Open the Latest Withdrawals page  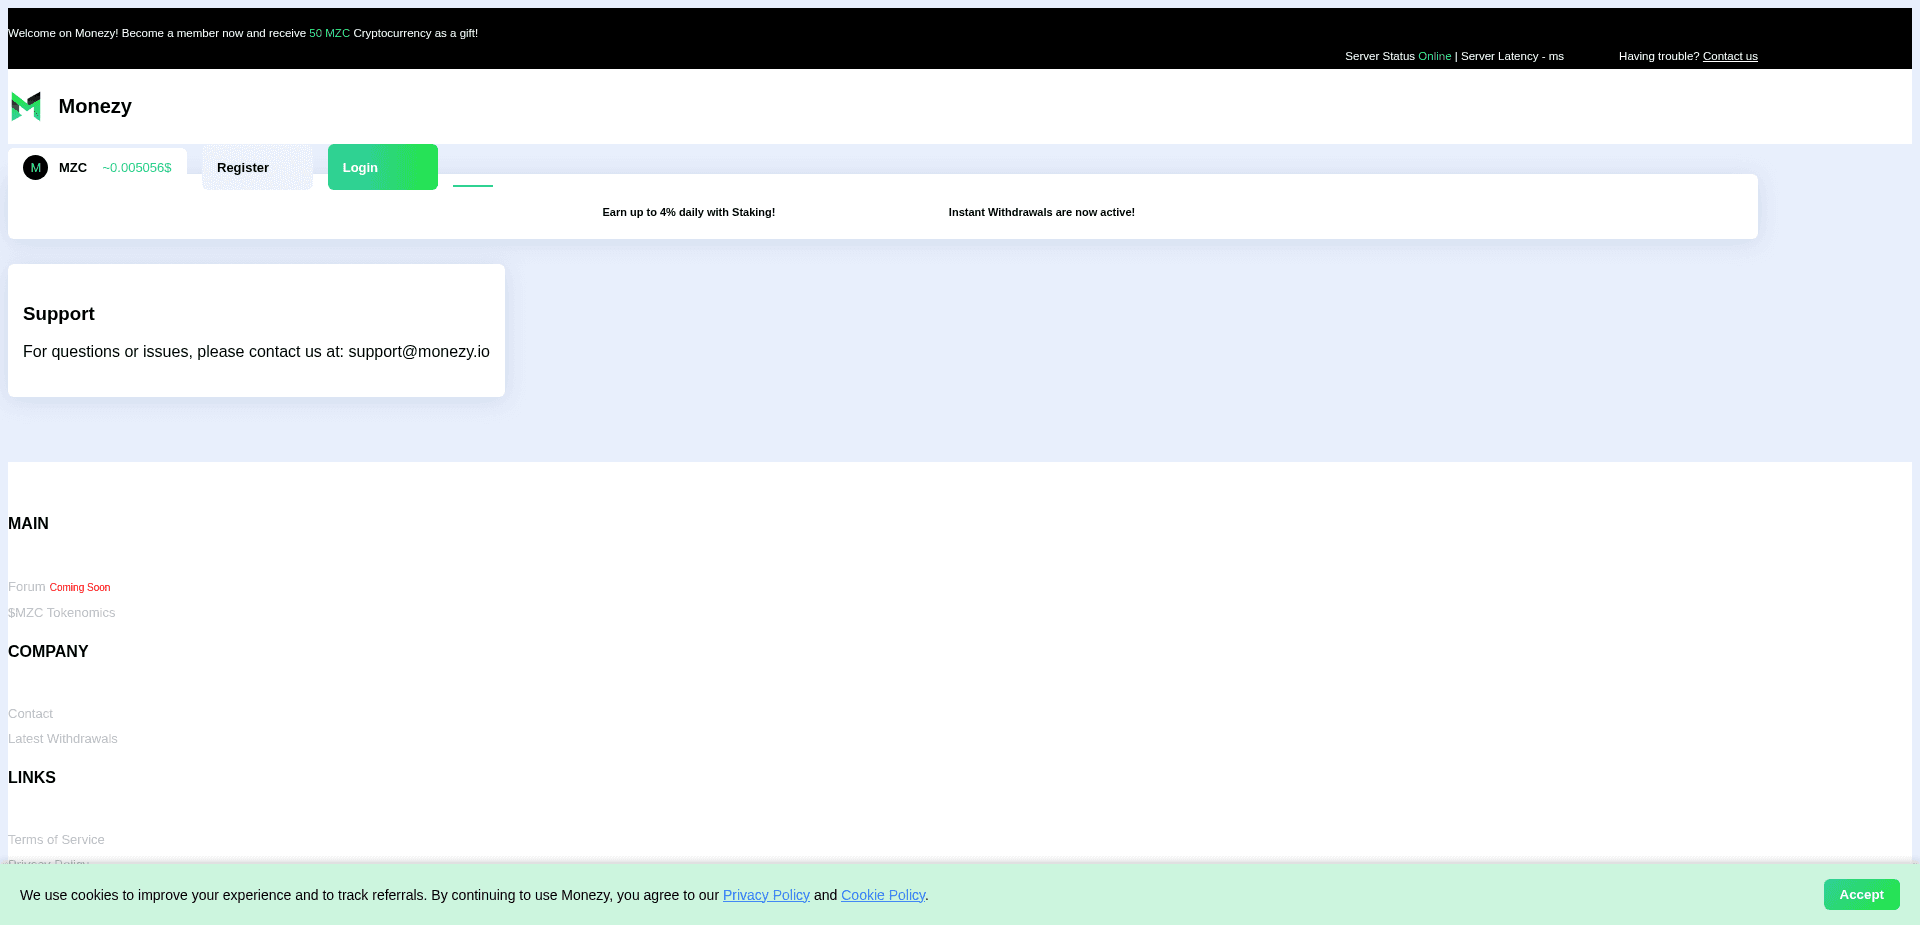click(x=62, y=738)
